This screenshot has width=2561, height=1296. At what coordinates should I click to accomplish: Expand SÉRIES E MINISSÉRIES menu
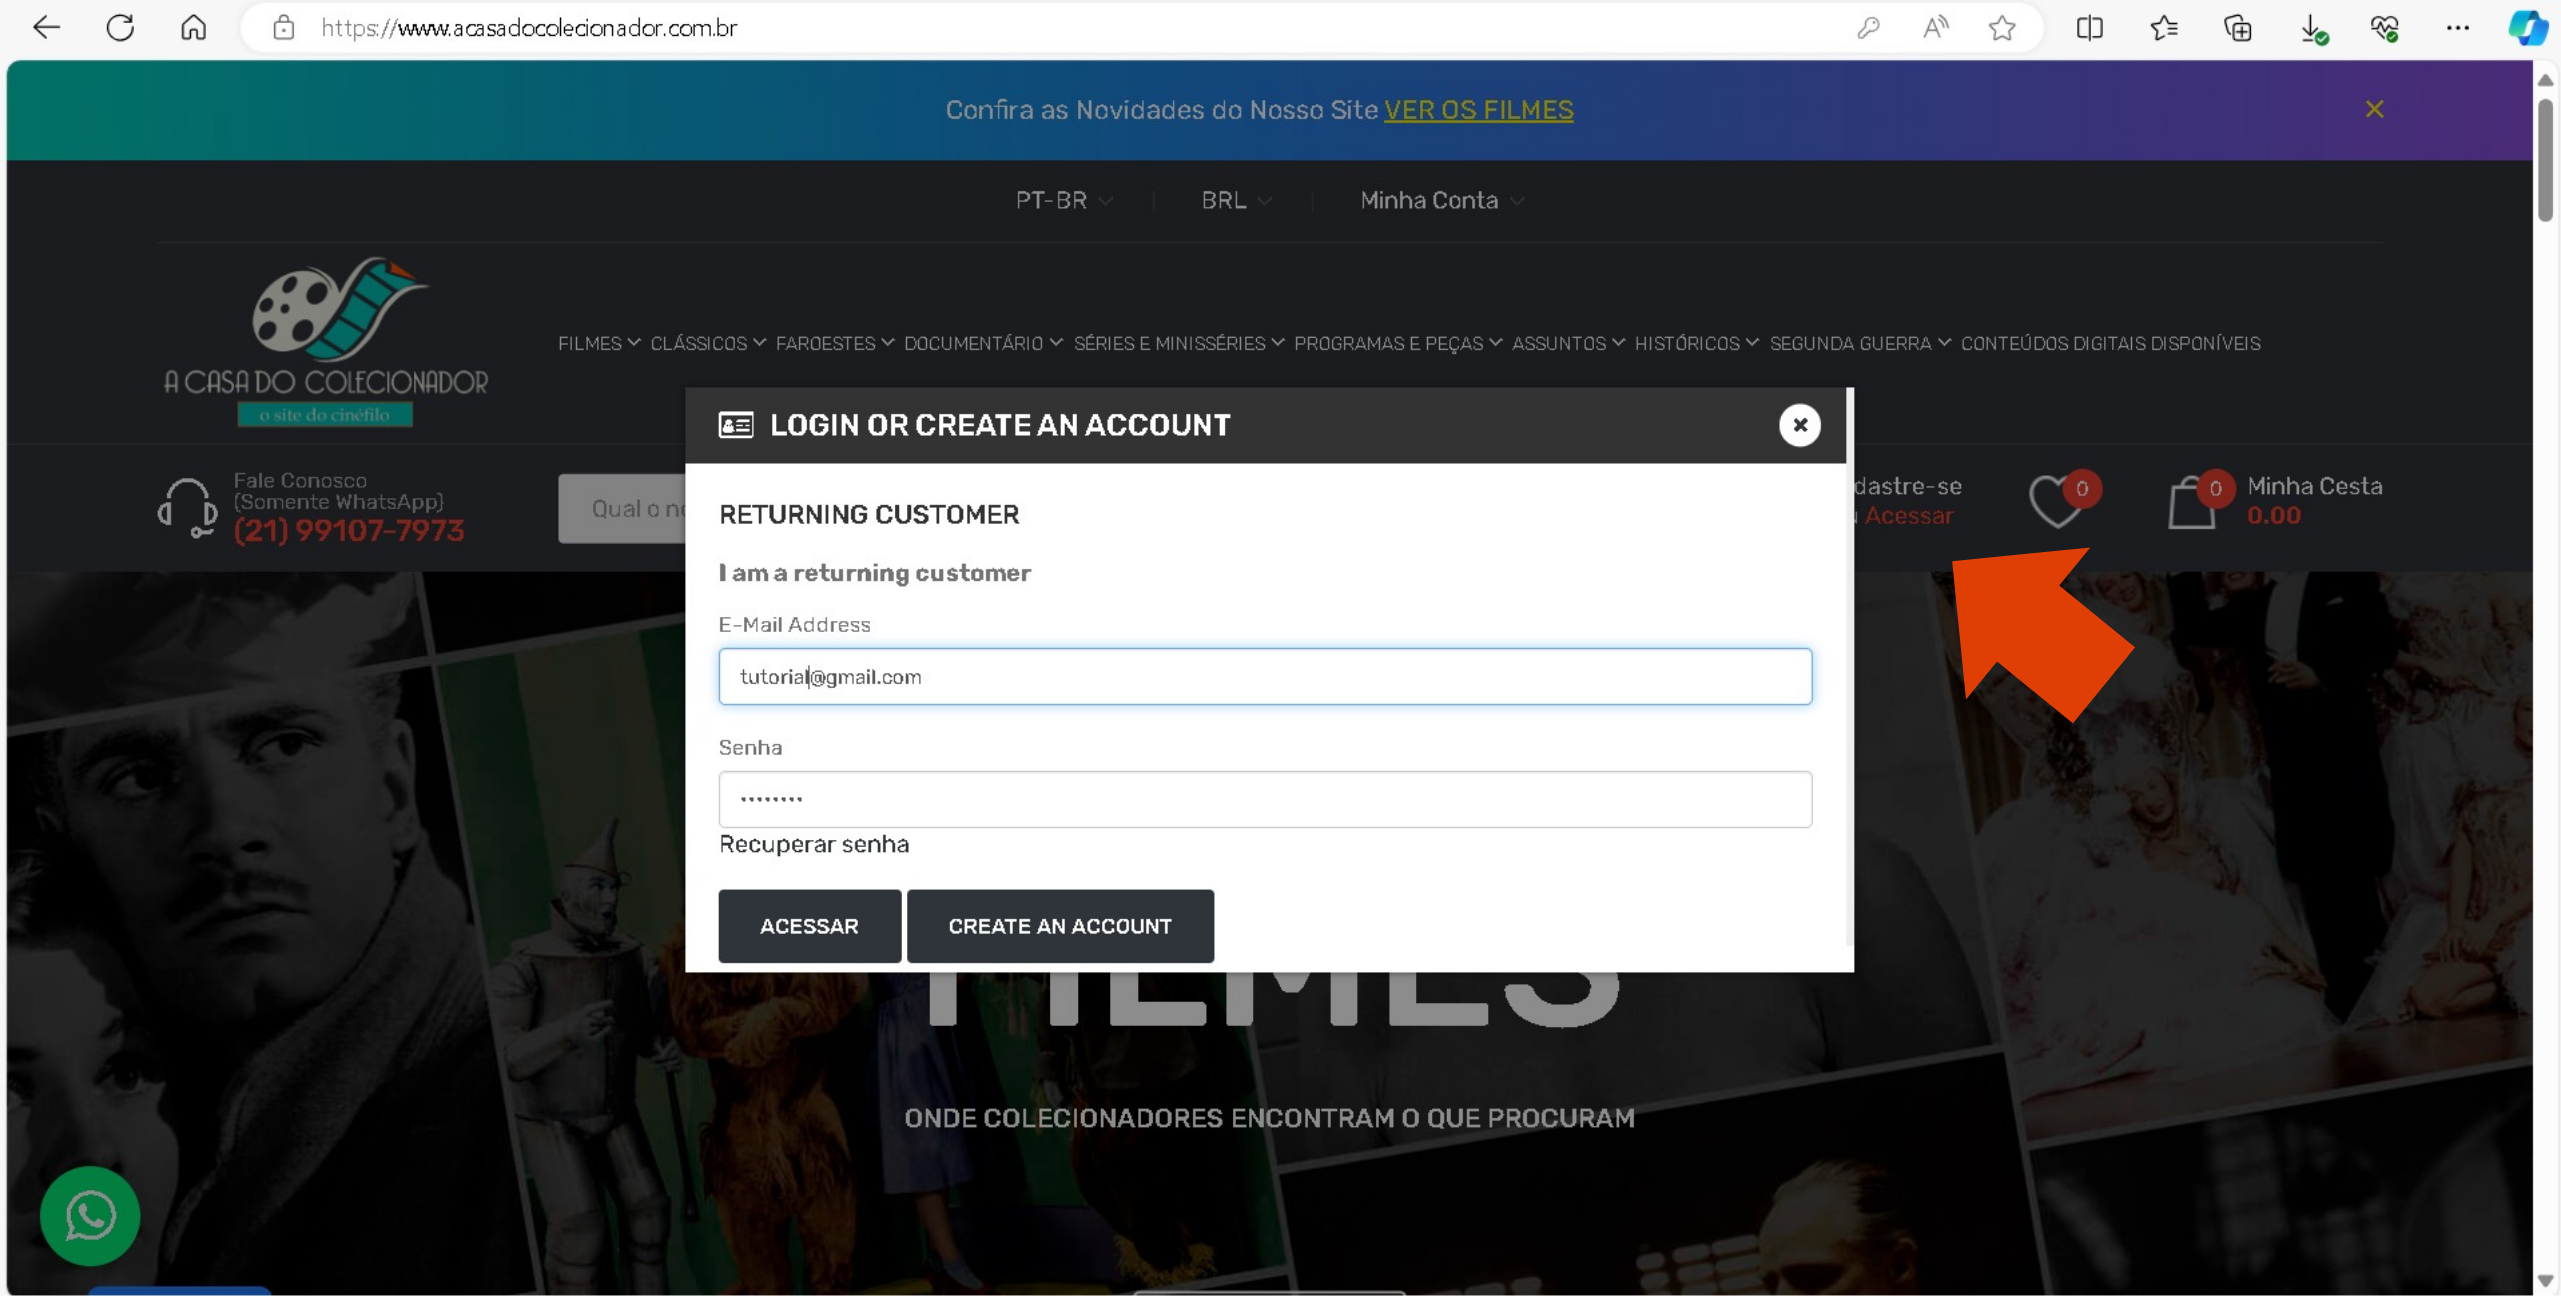(x=1179, y=343)
